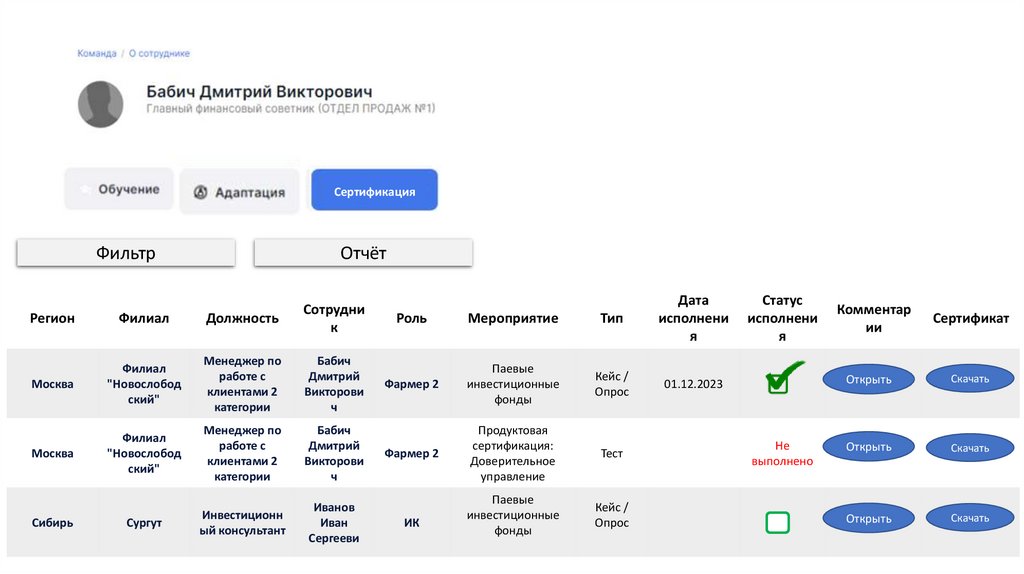Download certificate for first Москва row
The width and height of the screenshot is (1024, 574).
click(969, 378)
